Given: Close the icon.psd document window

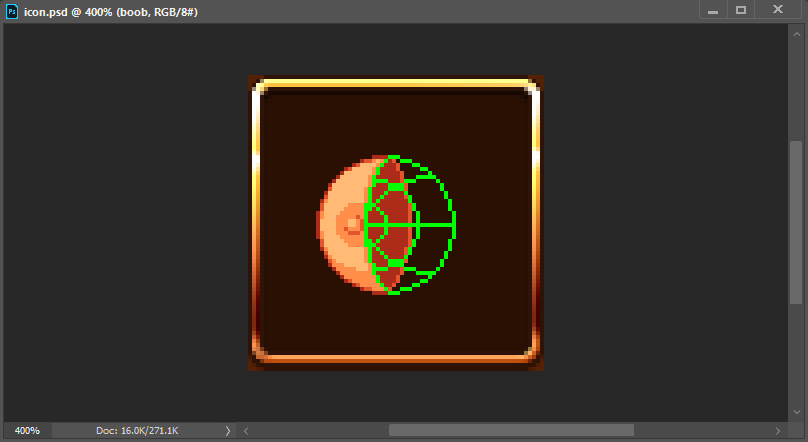Looking at the screenshot, I should [777, 10].
